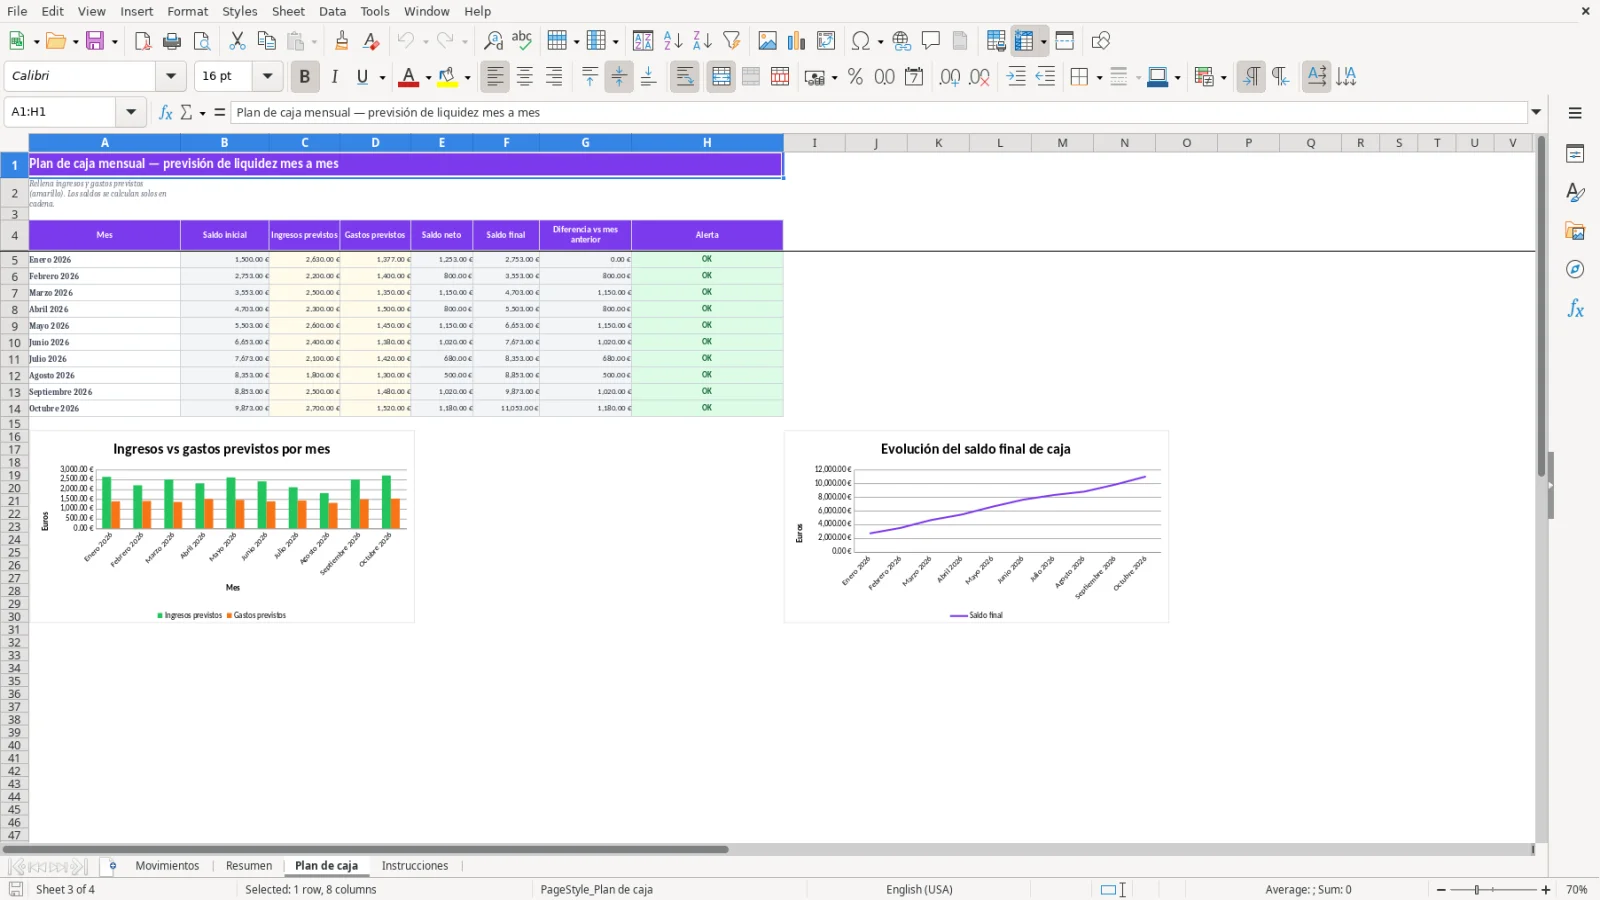Insert Comment icon
This screenshot has height=900, width=1600.
931,41
